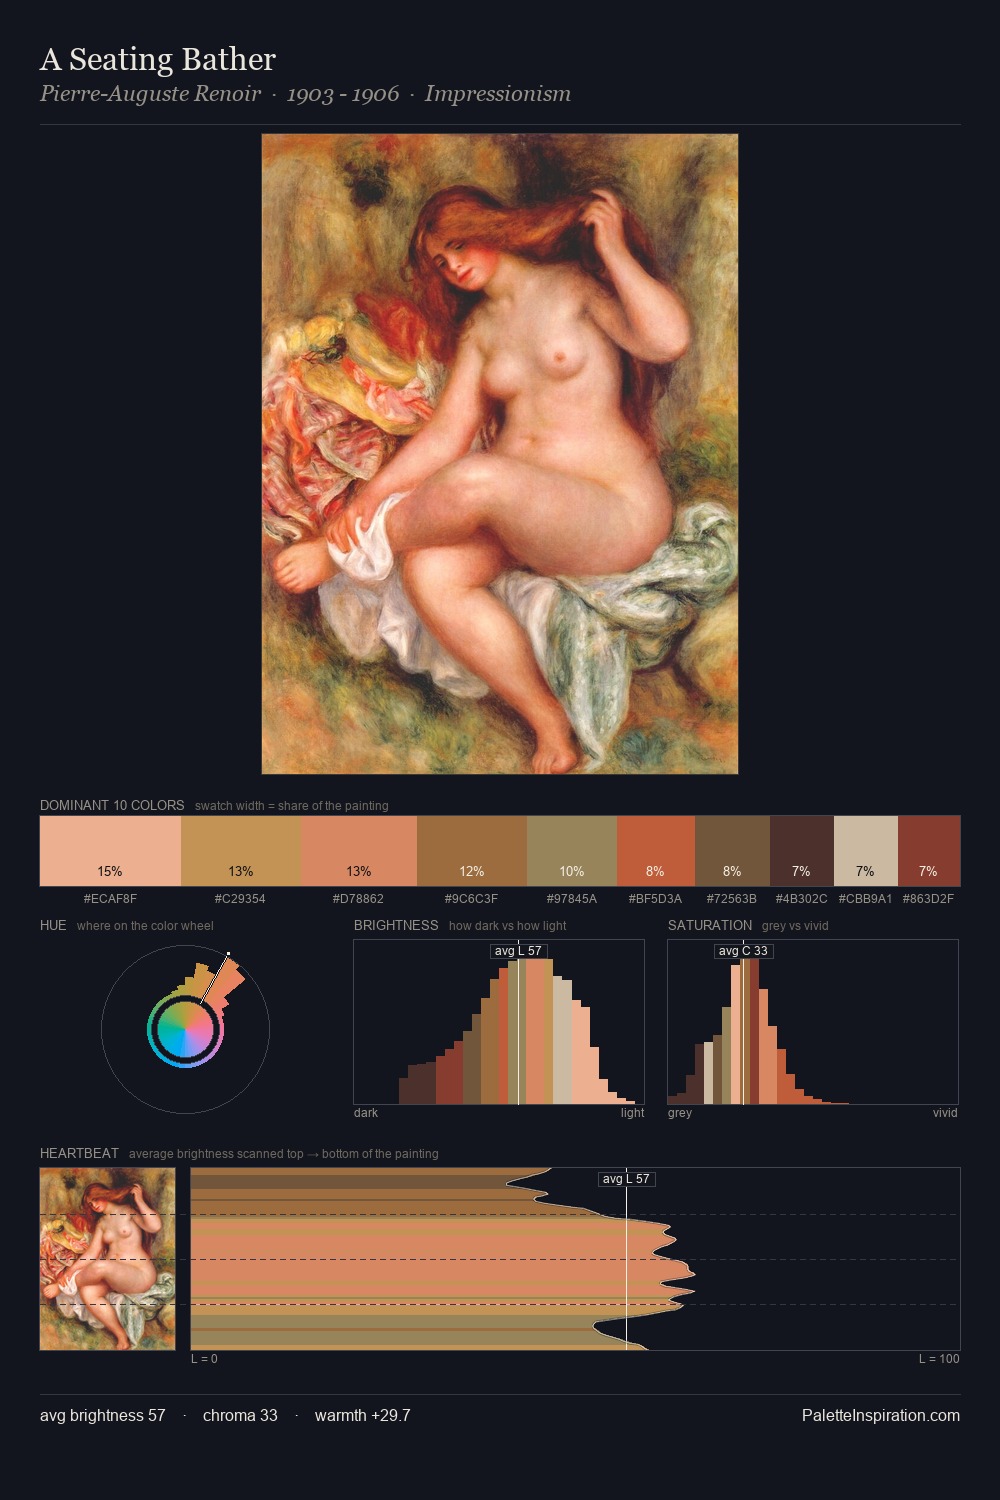This screenshot has height=1500, width=1000.
Task: Click the 'L = 100' axis label
Action: 939,1358
